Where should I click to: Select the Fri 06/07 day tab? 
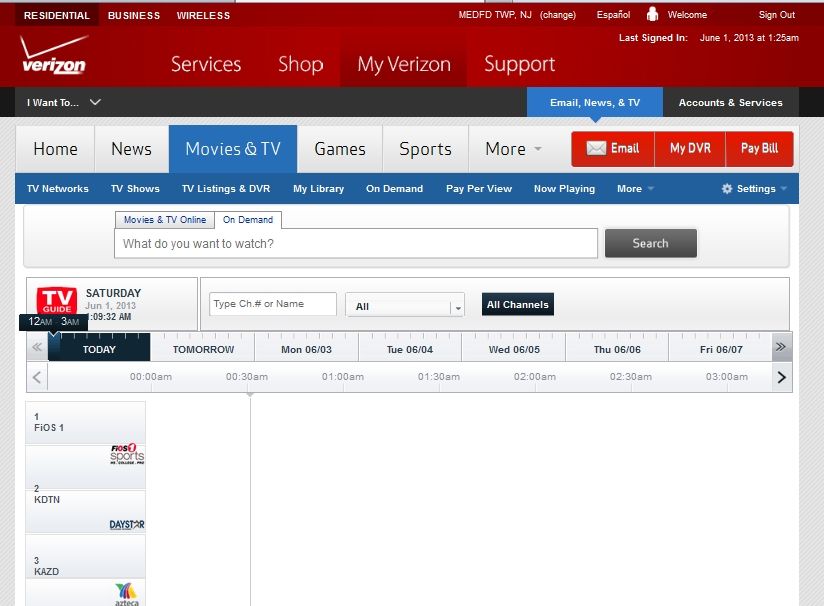[720, 347]
